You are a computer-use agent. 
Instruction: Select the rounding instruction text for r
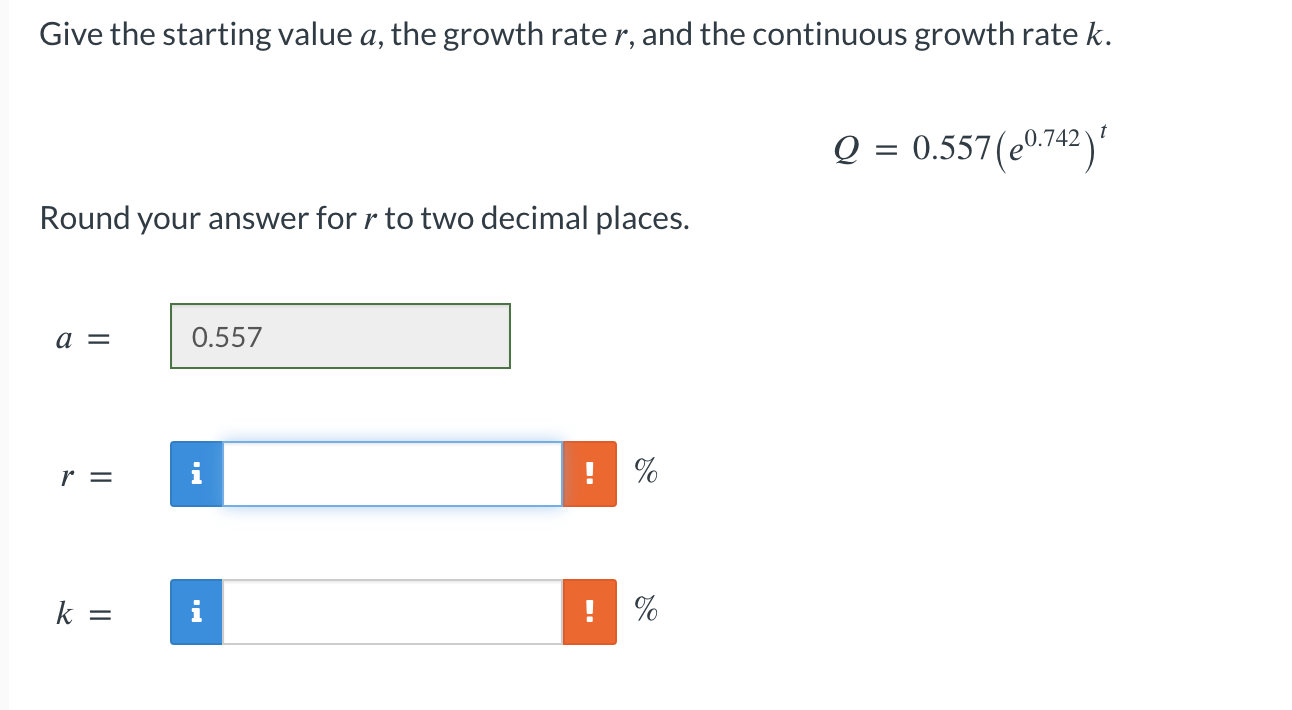click(x=363, y=218)
